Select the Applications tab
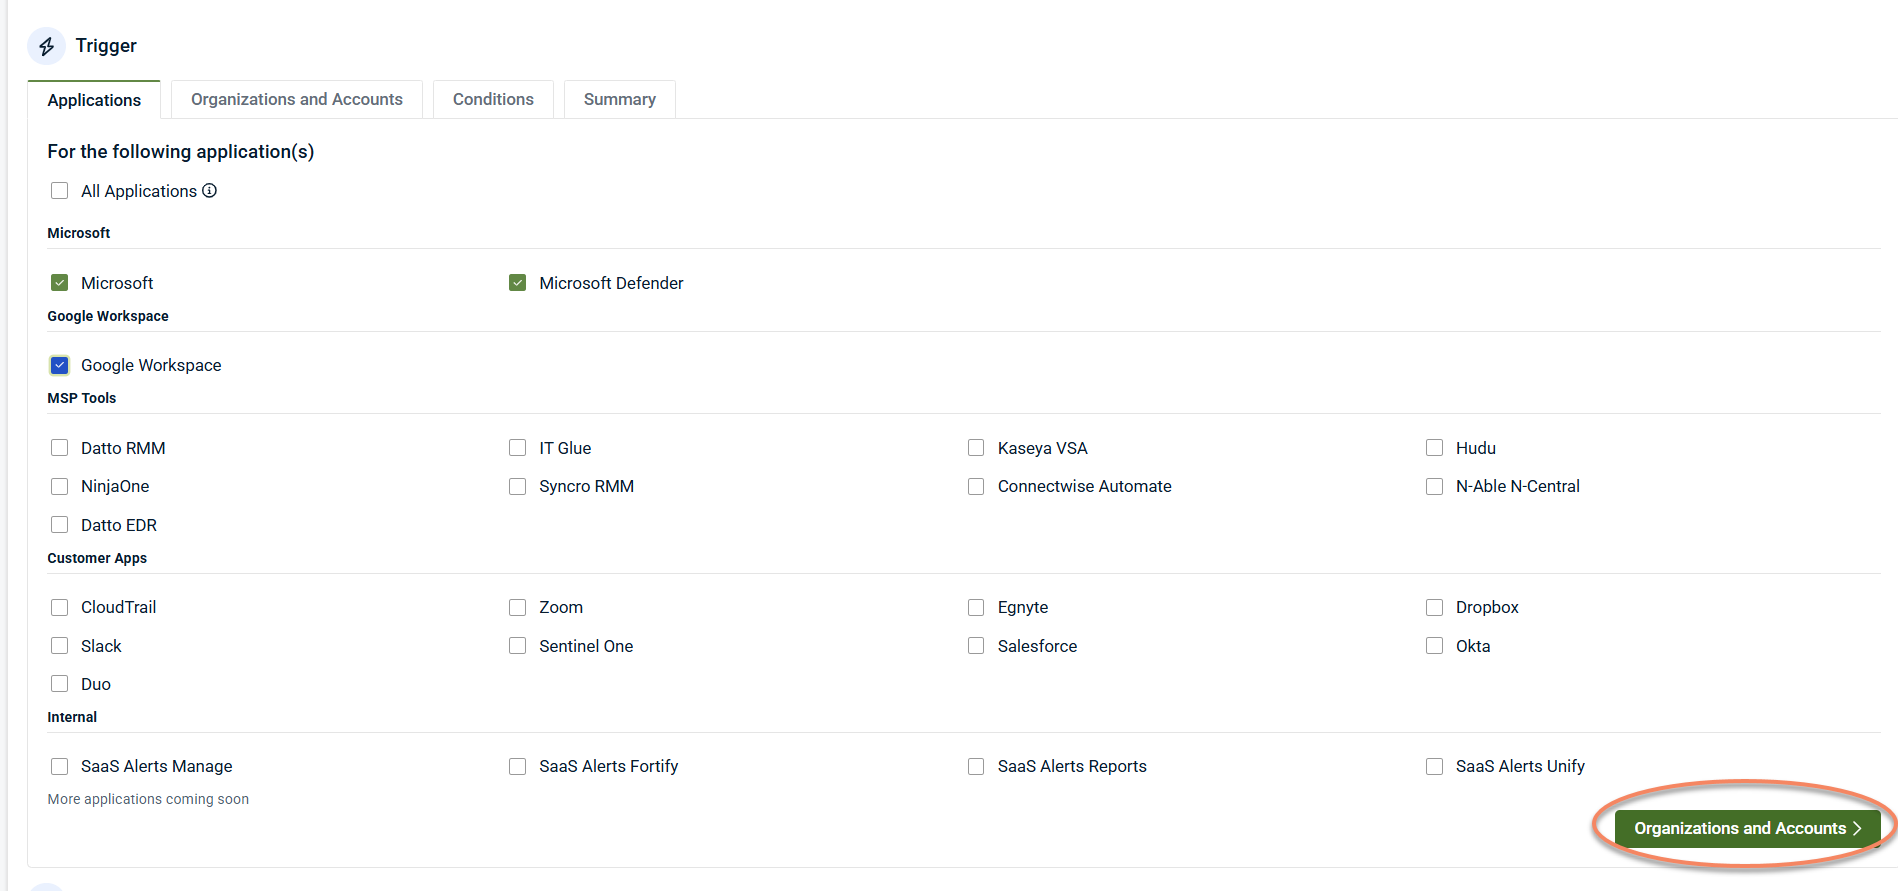Screen dimensions: 1898x891 coord(94,100)
